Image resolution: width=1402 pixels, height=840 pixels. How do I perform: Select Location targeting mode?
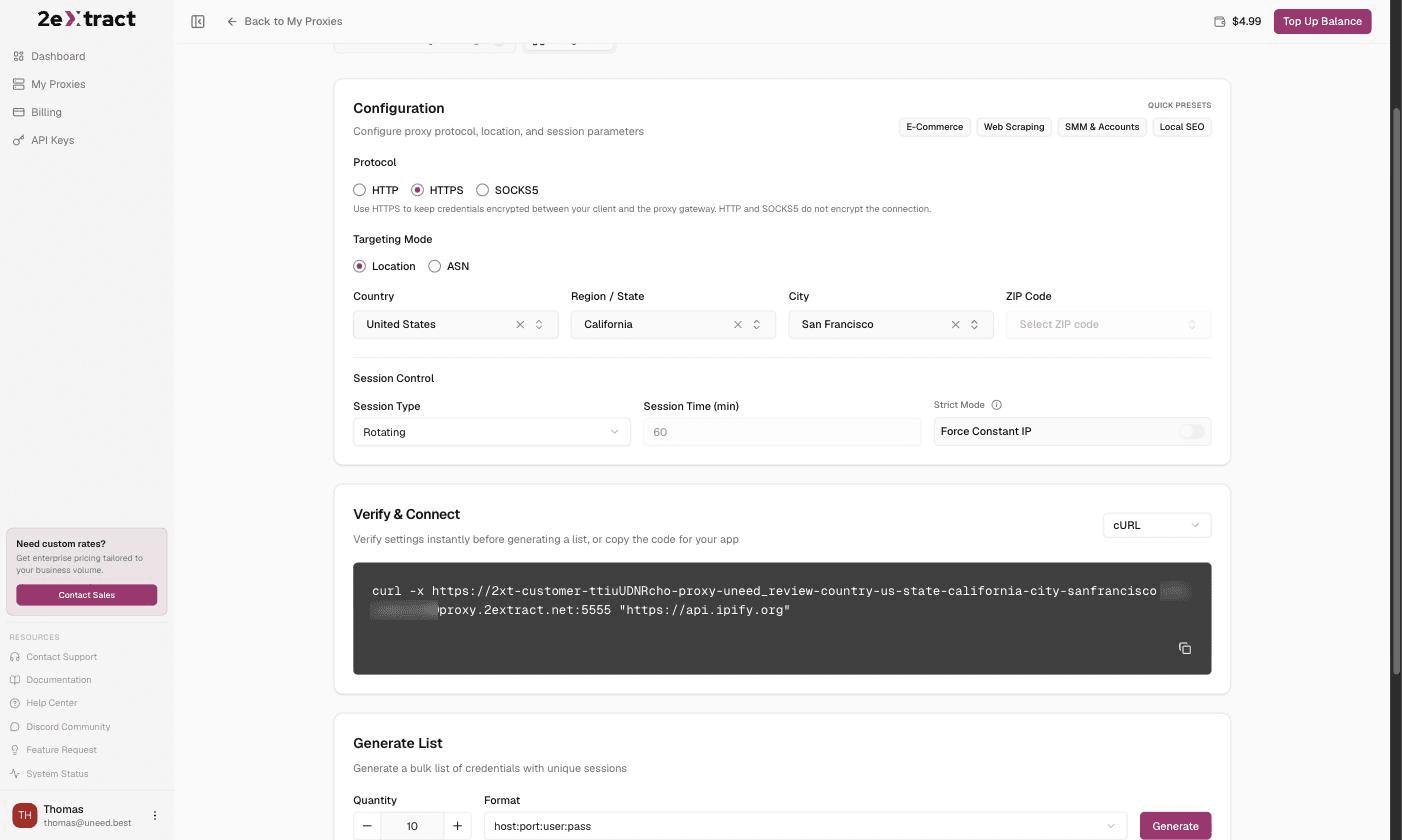(359, 266)
